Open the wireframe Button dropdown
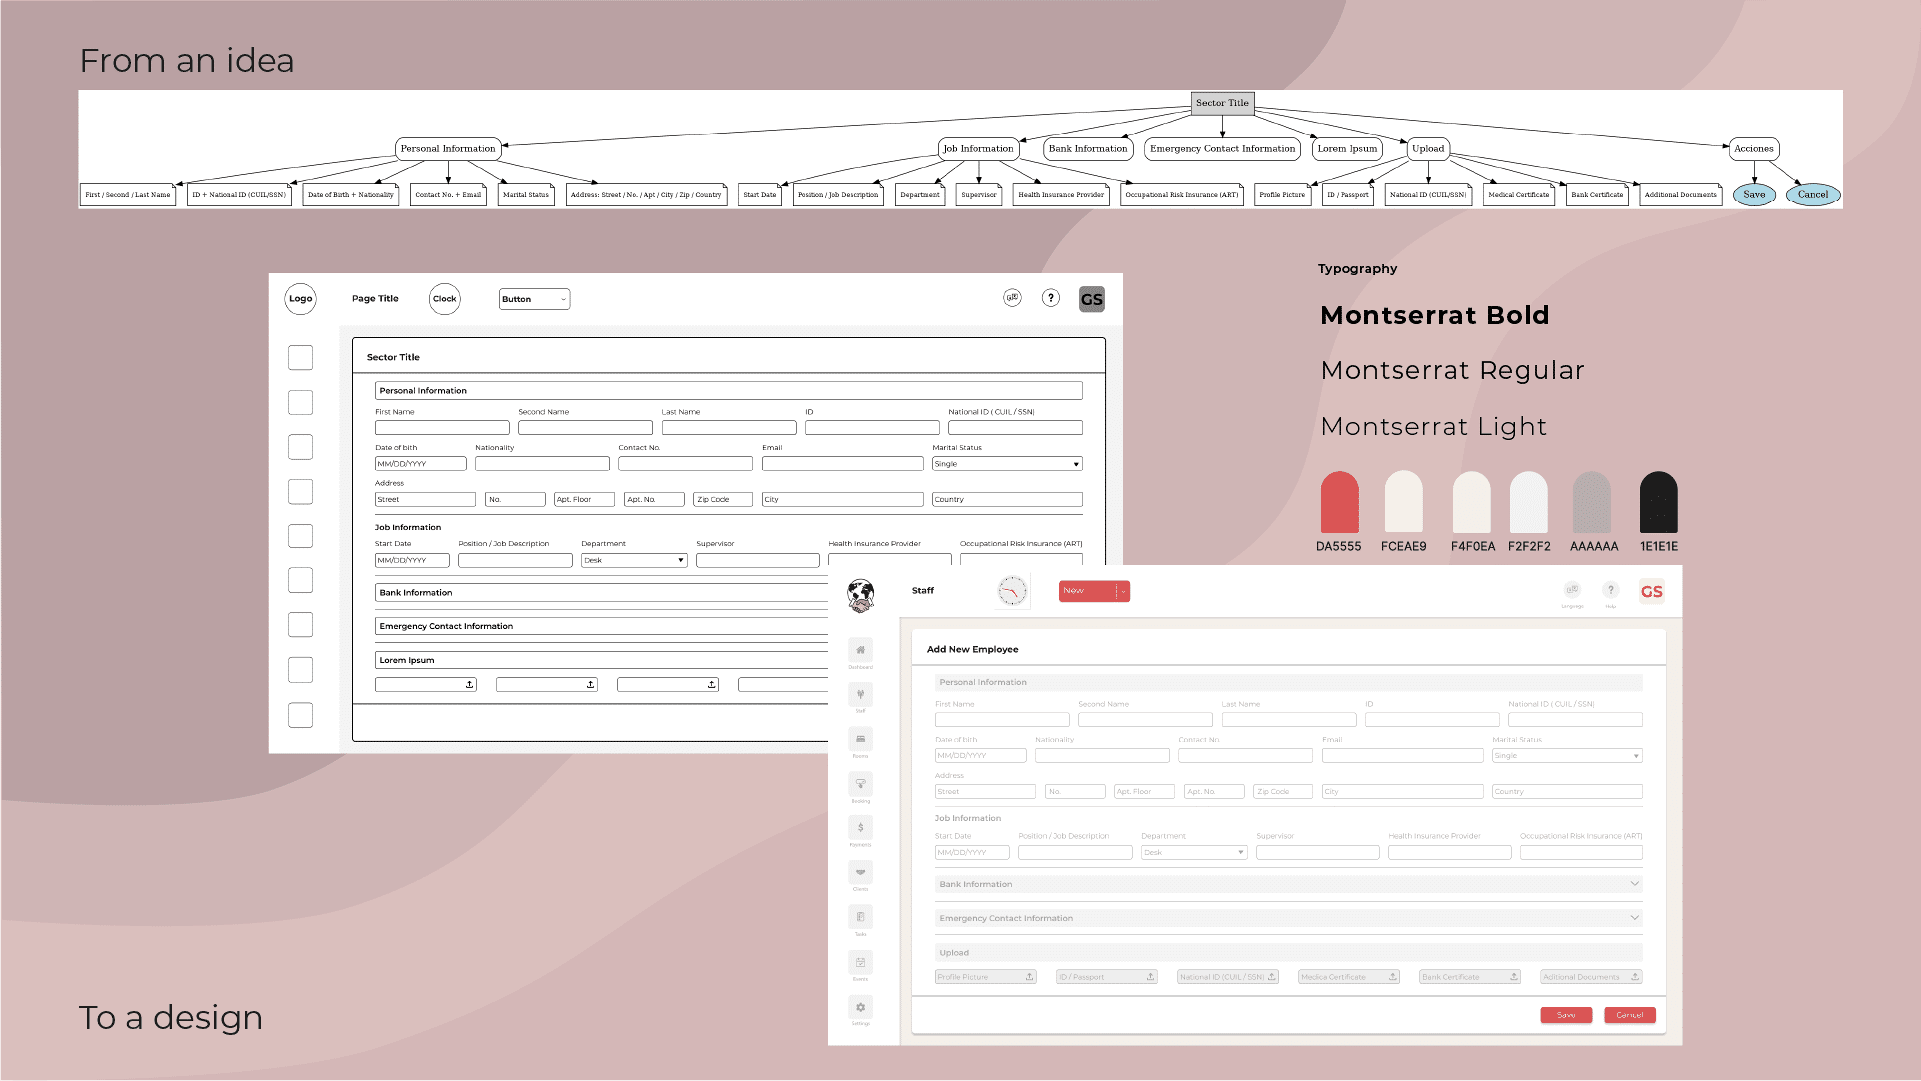 (x=534, y=299)
